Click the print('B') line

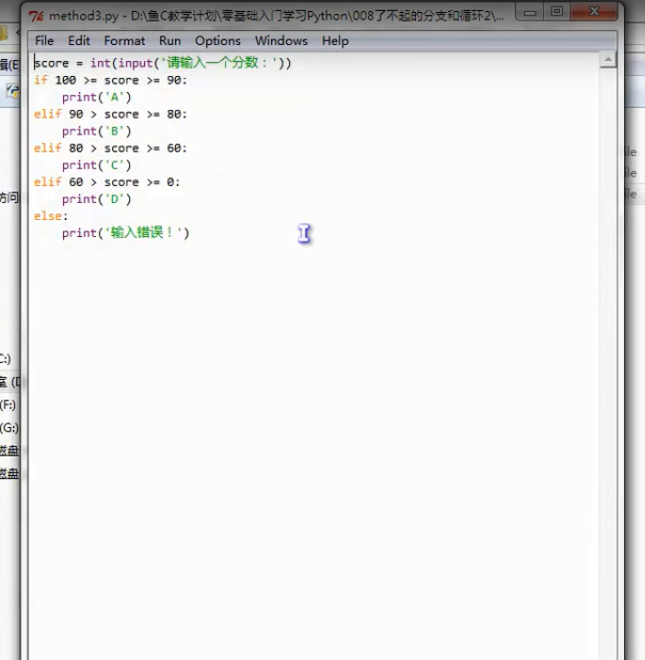pyautogui.click(x=97, y=131)
